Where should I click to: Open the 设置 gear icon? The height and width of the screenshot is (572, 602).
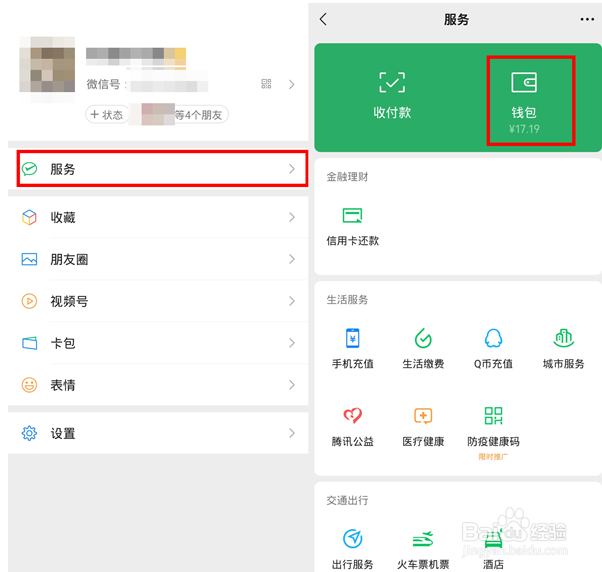(x=30, y=433)
